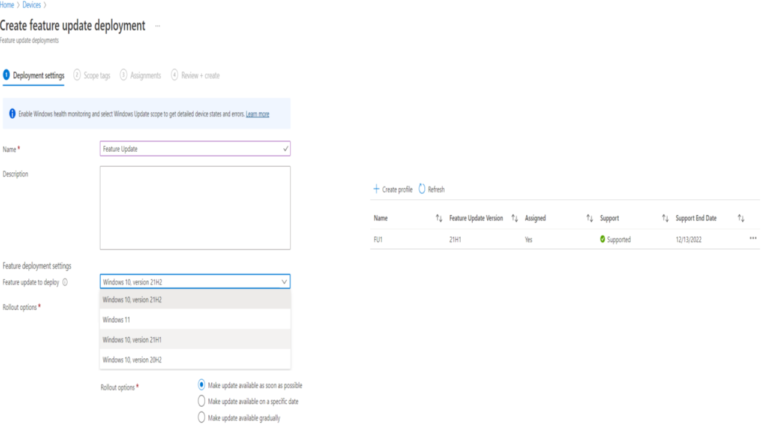Choose Windows 11 in the dropdown list
Viewport: 768px width, 432px height.
pyautogui.click(x=195, y=320)
